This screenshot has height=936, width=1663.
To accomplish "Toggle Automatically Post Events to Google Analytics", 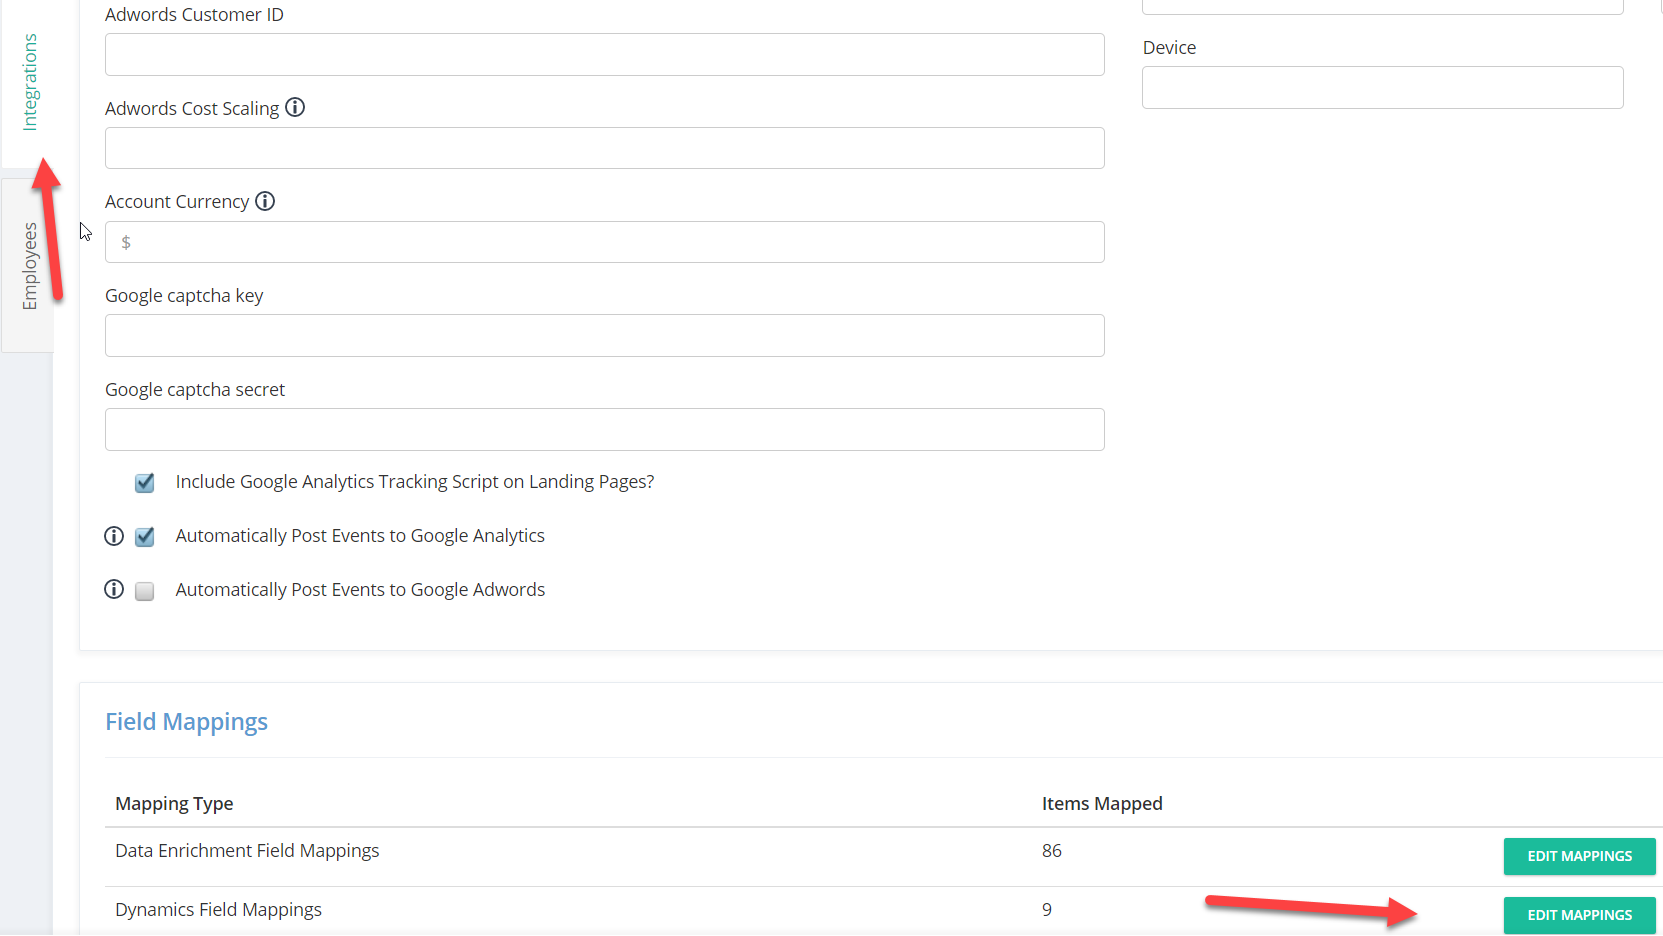I will [145, 537].
